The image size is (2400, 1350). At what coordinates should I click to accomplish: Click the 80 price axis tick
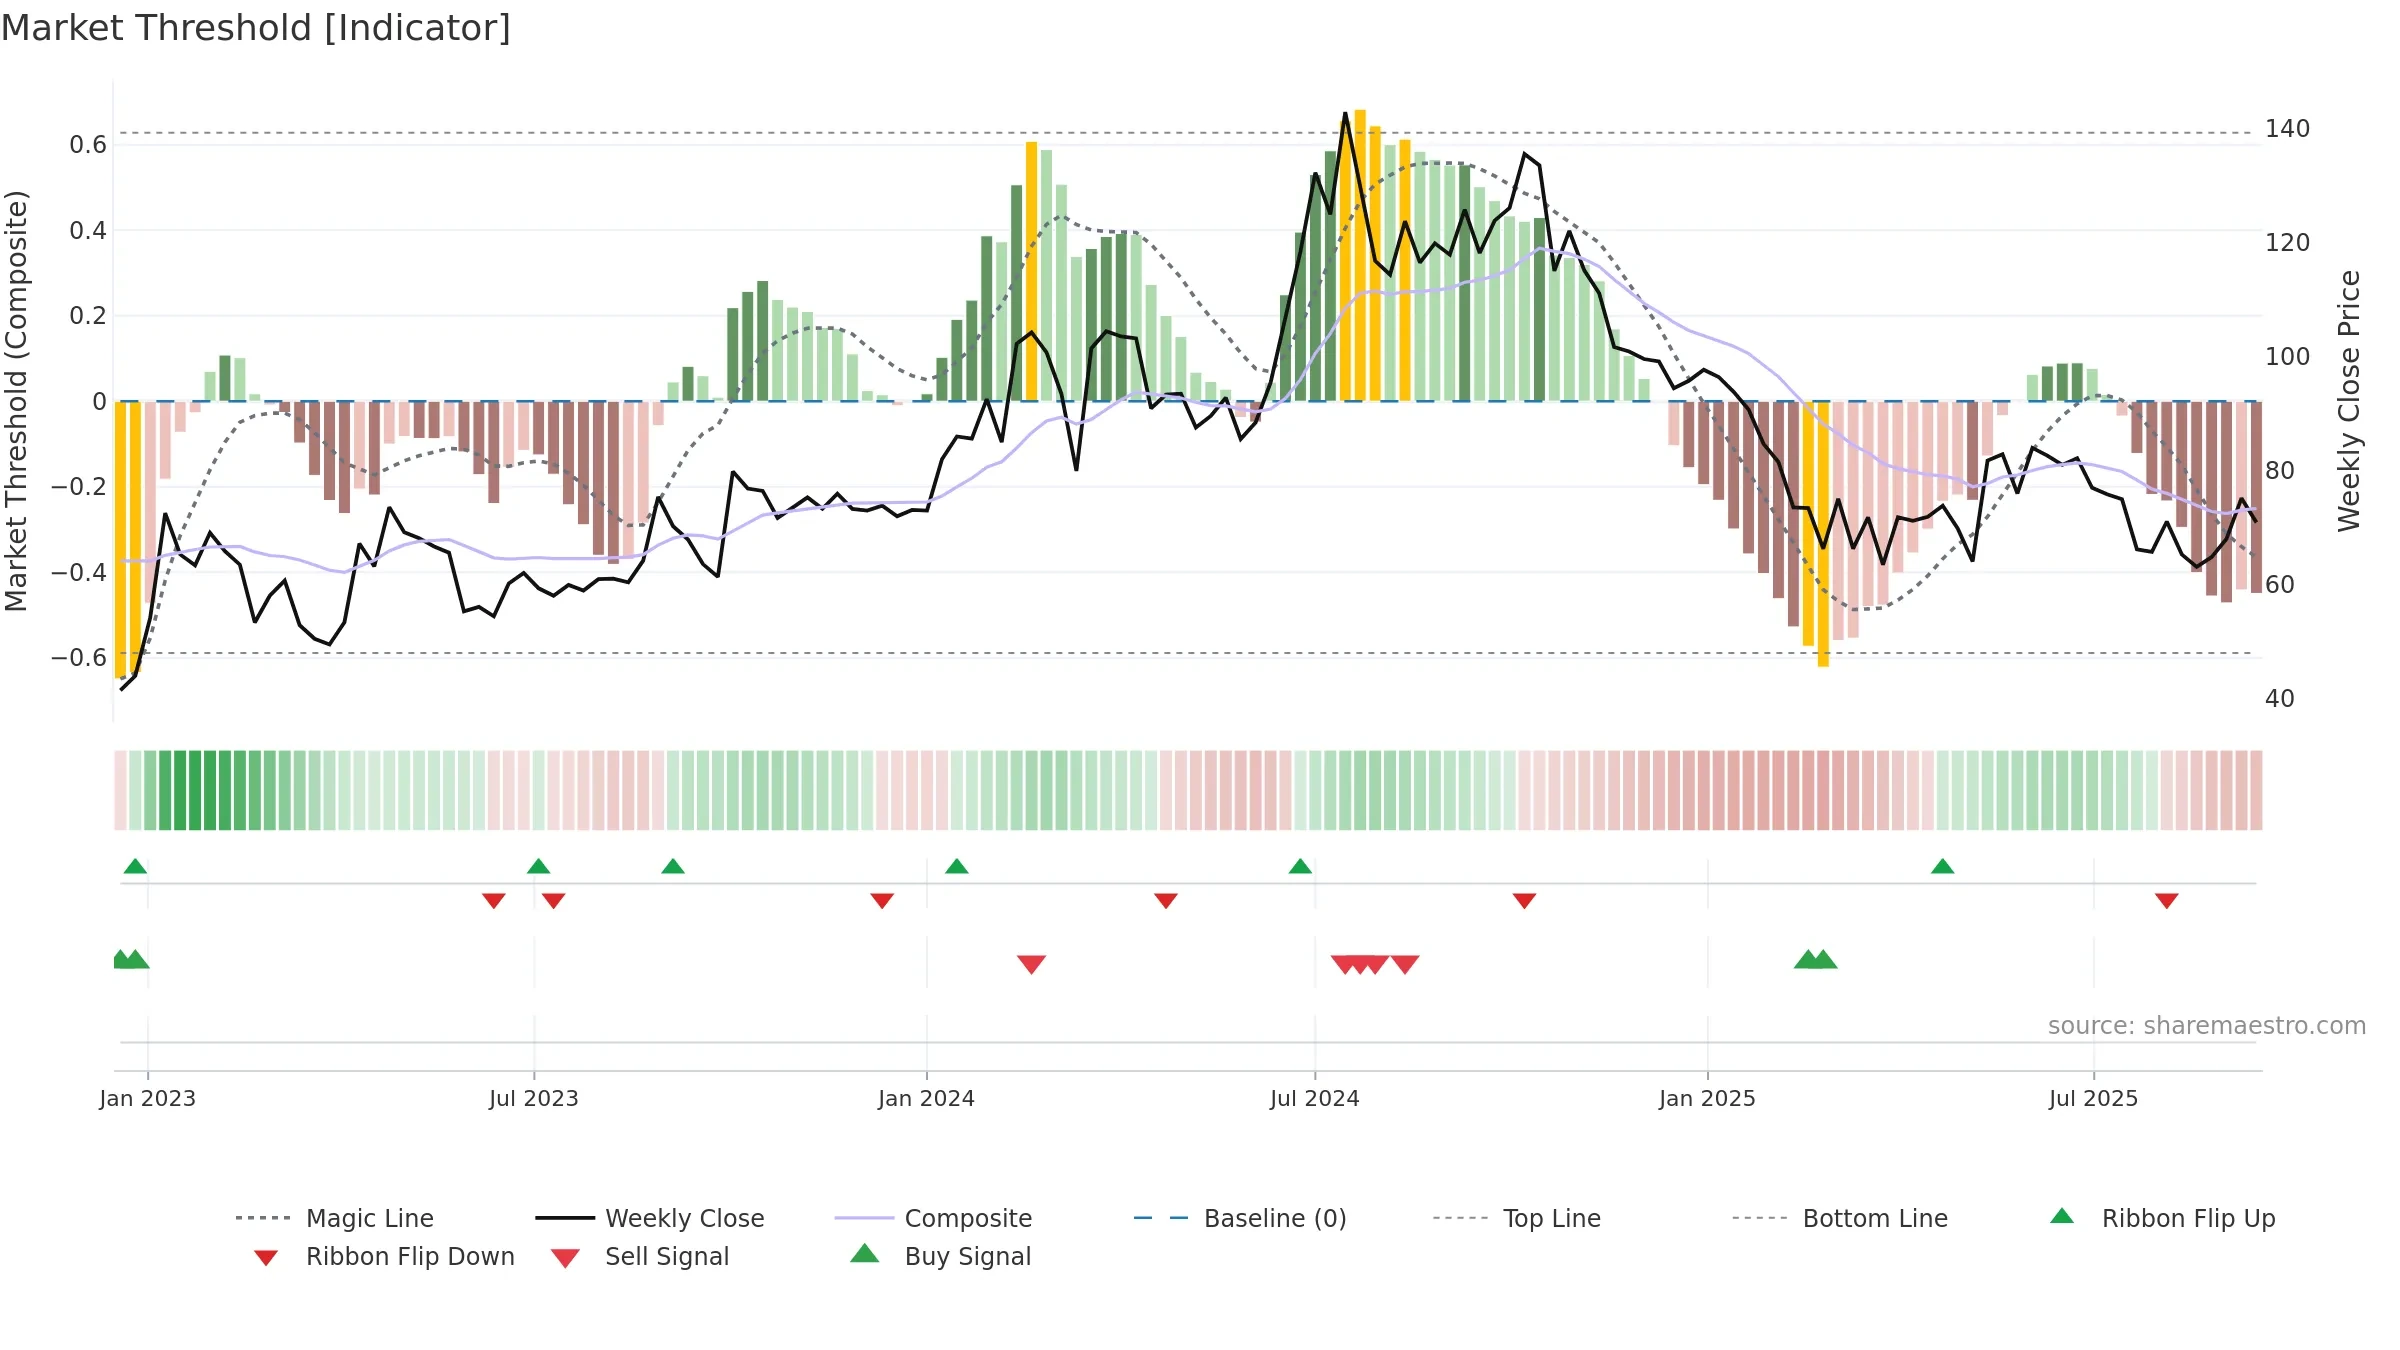(x=2280, y=471)
